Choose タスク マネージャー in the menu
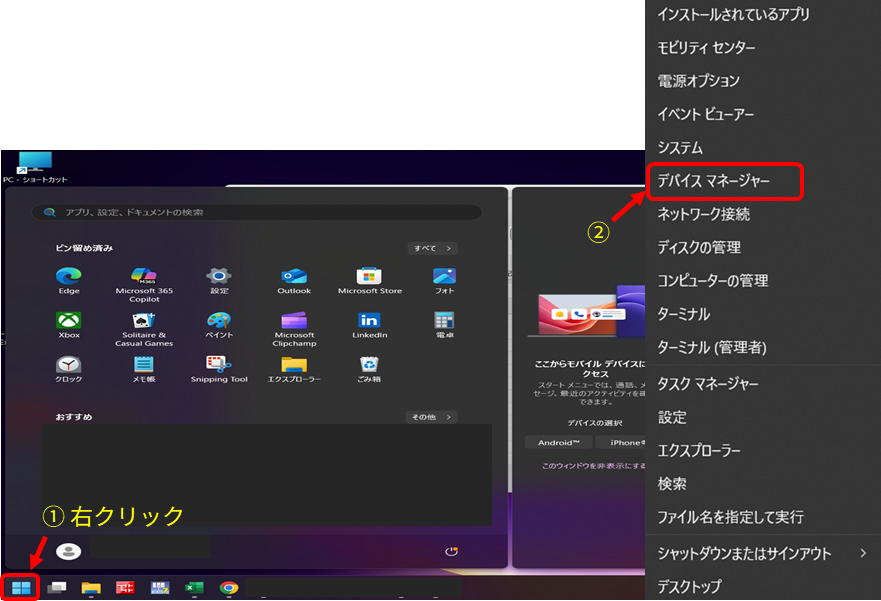The height and width of the screenshot is (601, 881). point(708,384)
